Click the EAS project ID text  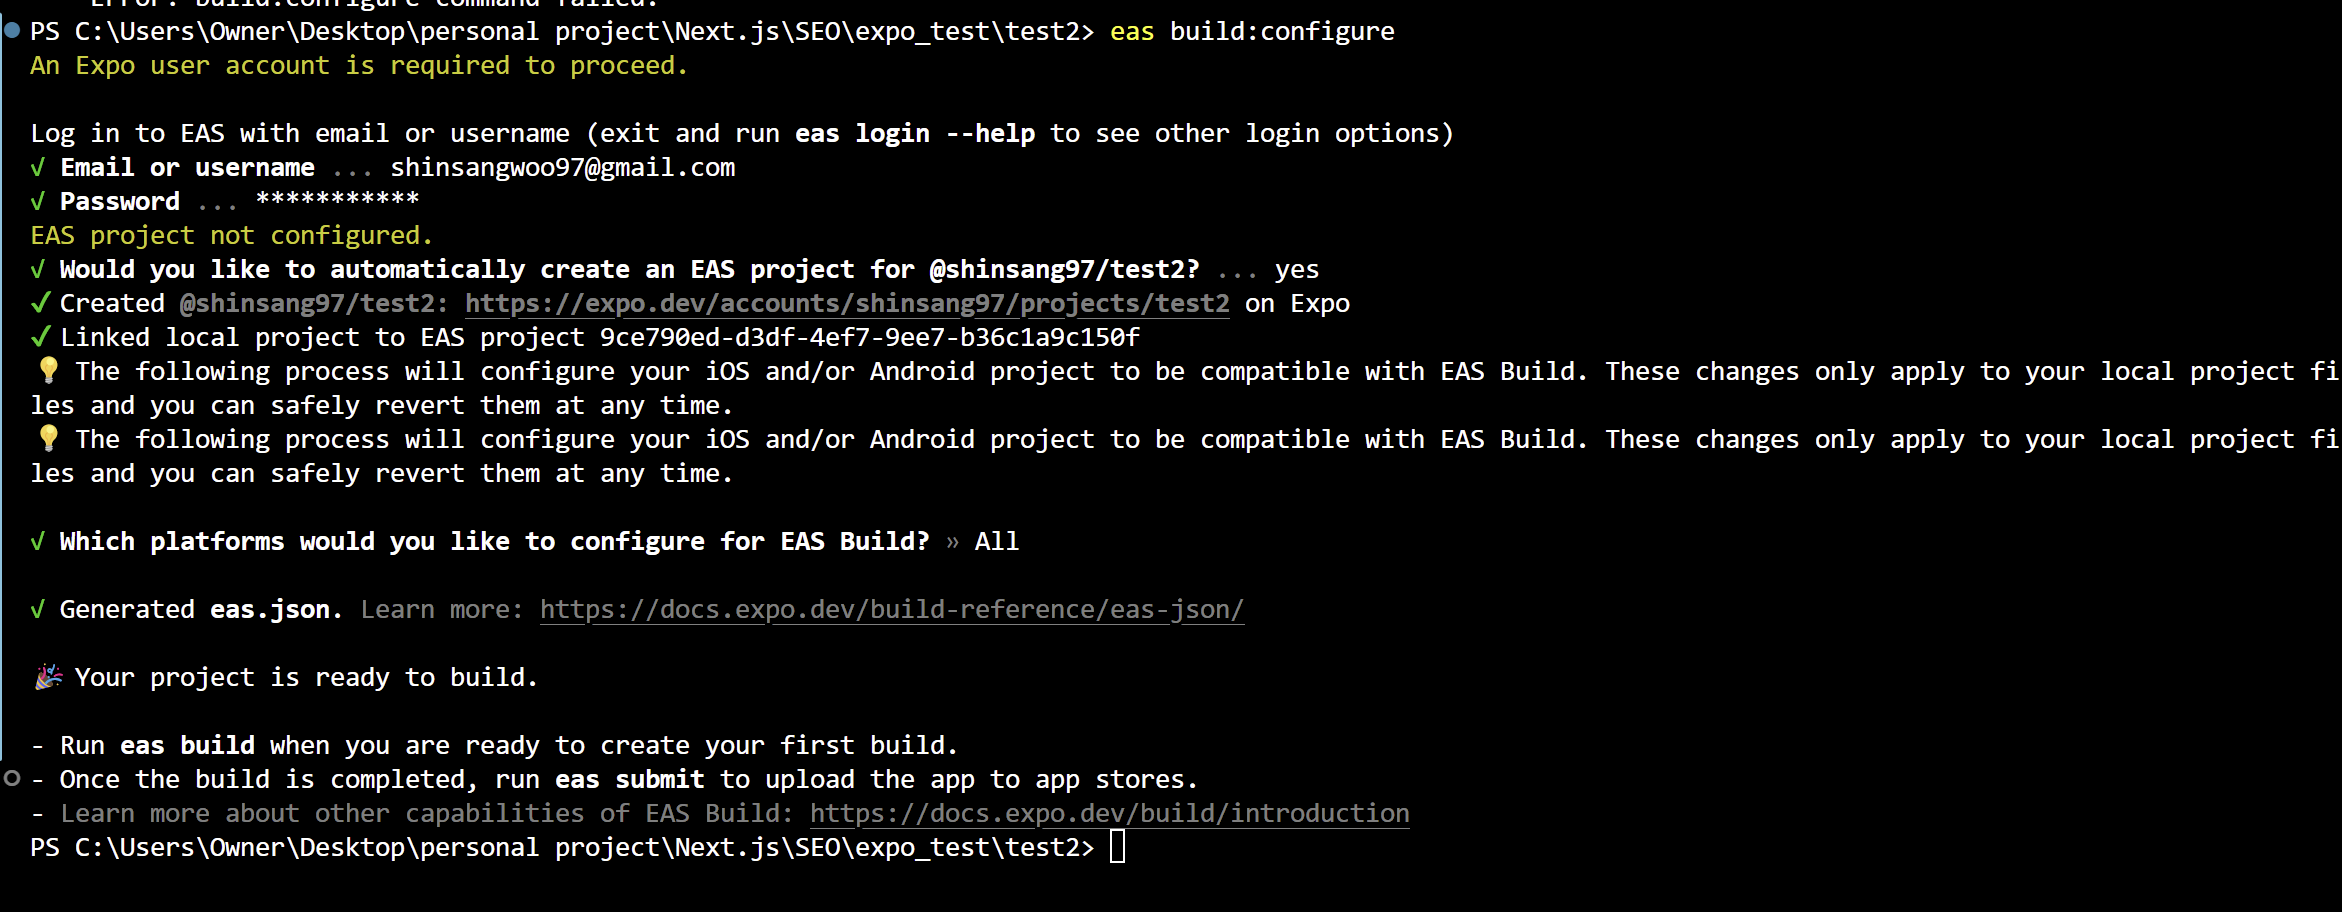point(870,337)
